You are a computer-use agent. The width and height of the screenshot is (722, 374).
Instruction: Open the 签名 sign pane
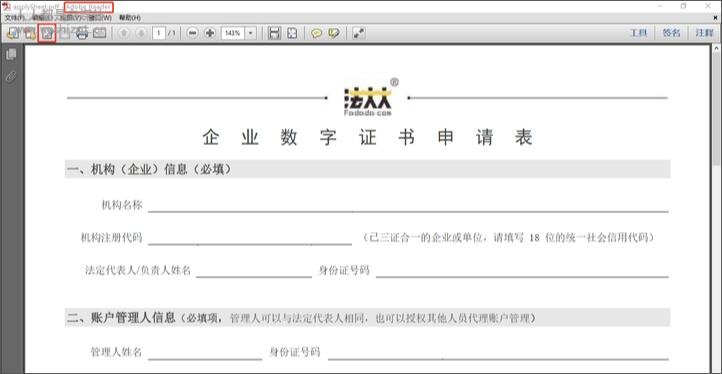pyautogui.click(x=671, y=33)
